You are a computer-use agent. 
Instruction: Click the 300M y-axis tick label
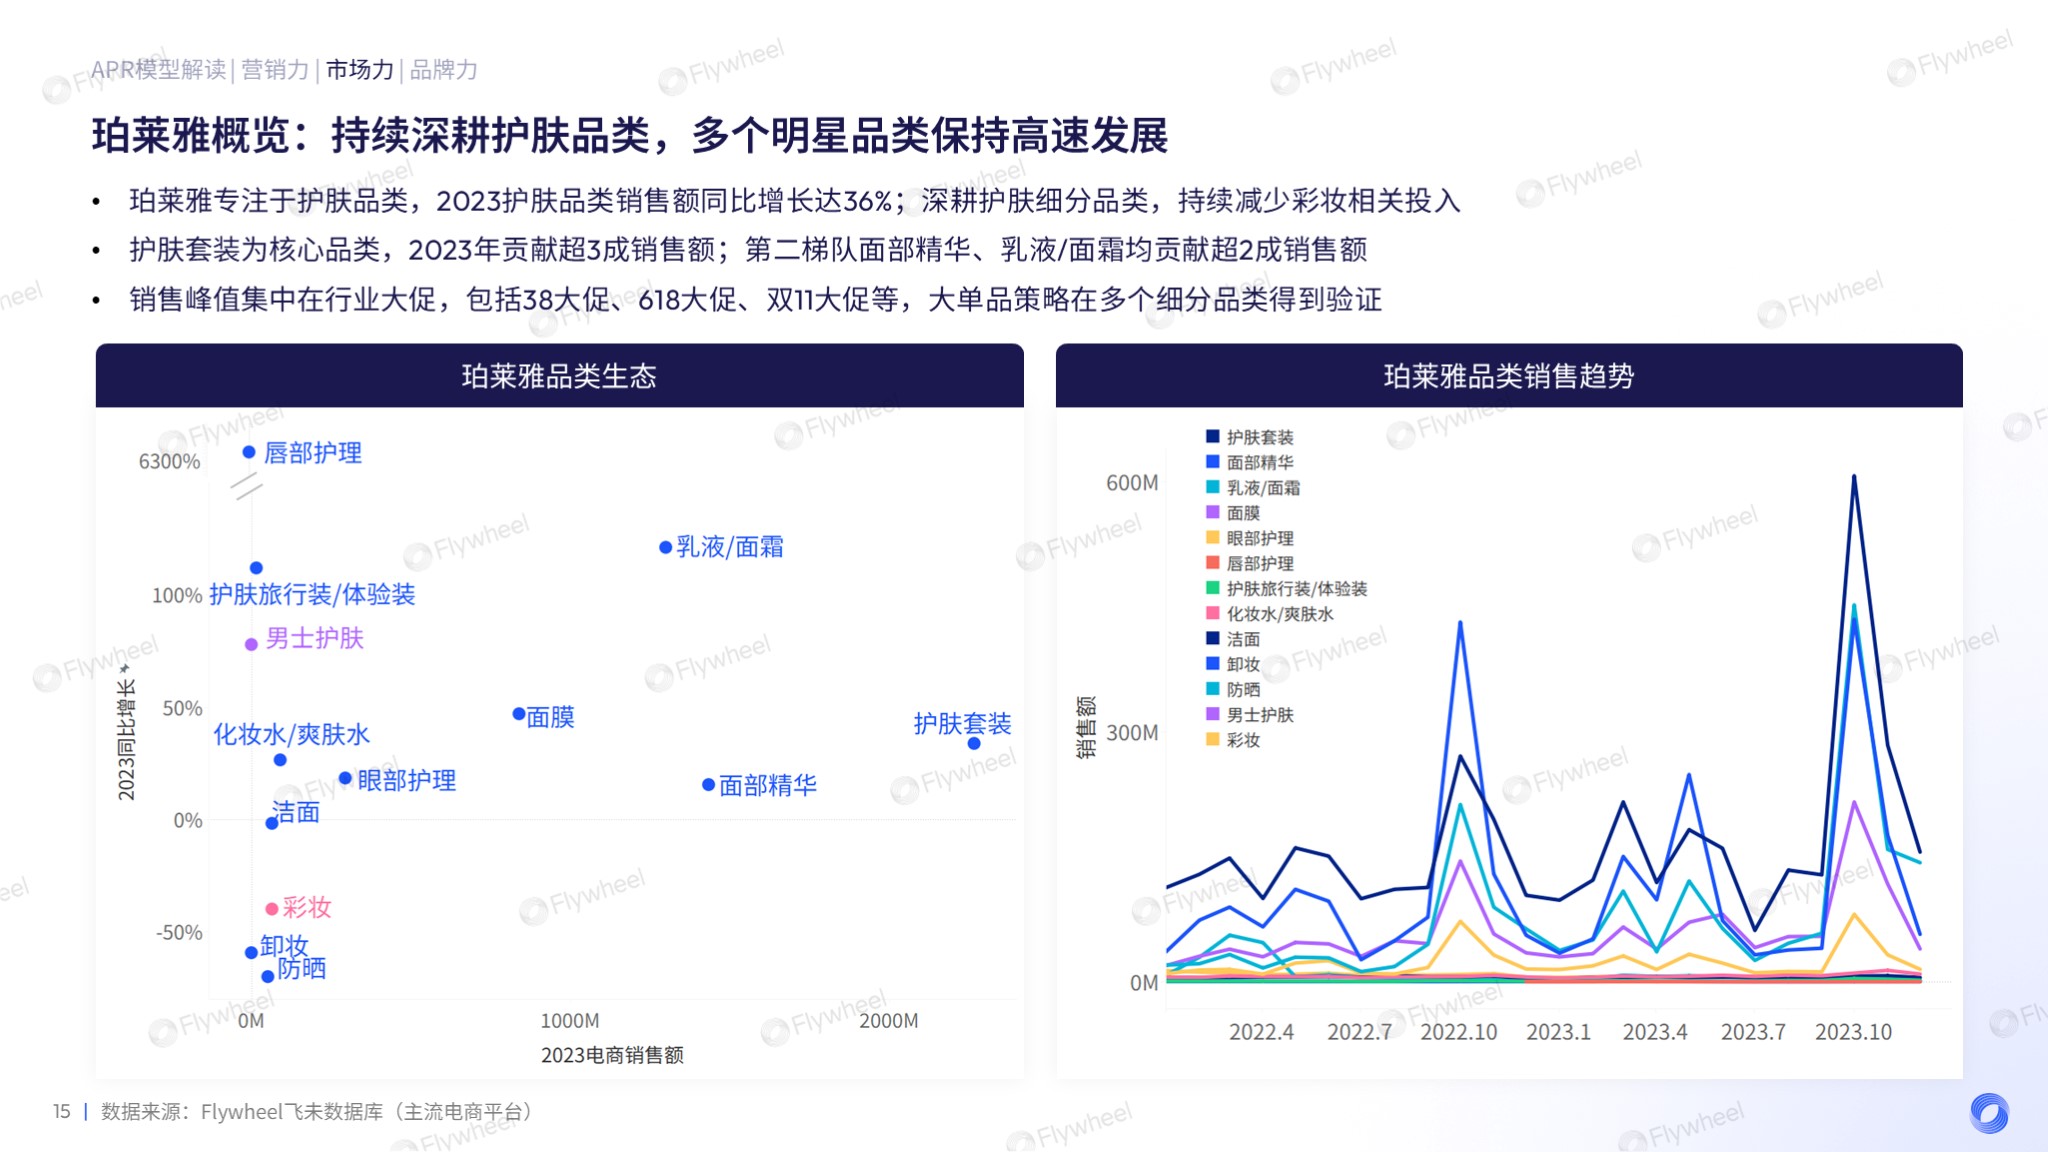click(x=1132, y=733)
